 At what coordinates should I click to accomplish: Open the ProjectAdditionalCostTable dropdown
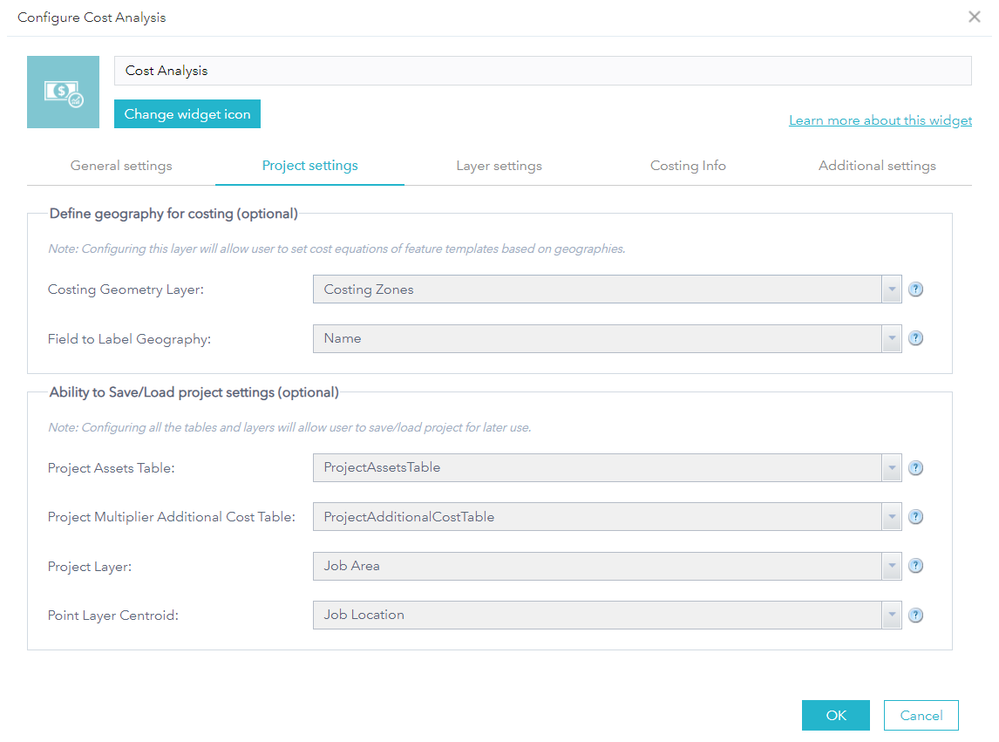tap(891, 517)
